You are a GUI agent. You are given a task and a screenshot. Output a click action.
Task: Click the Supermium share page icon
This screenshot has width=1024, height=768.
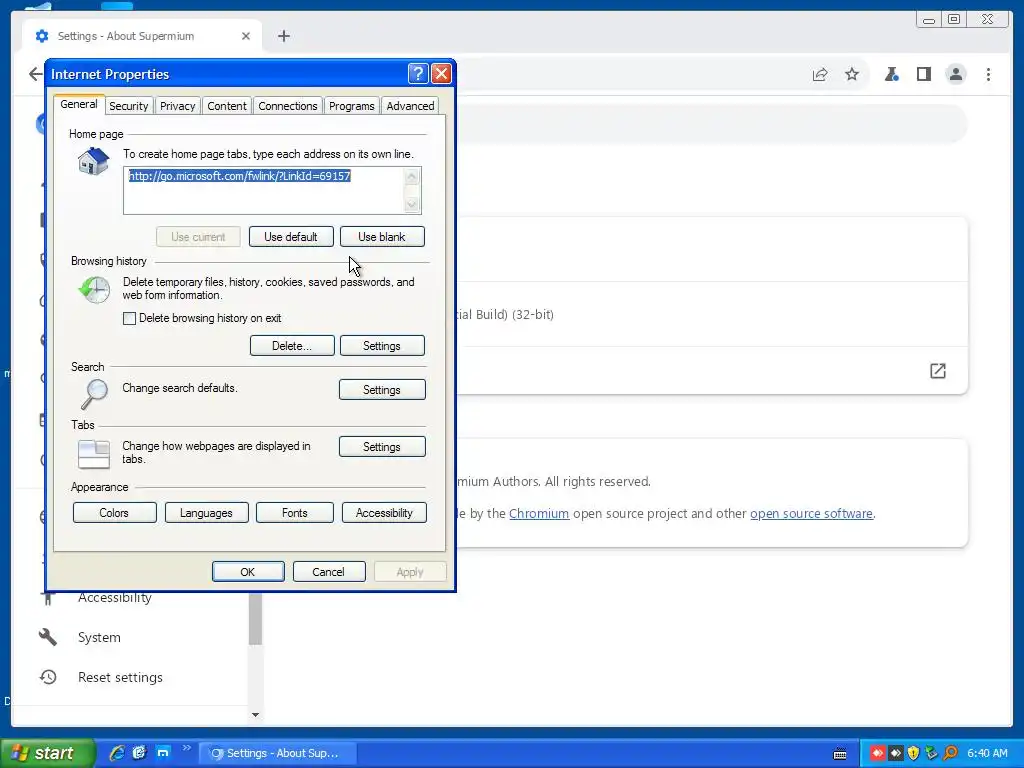[820, 74]
